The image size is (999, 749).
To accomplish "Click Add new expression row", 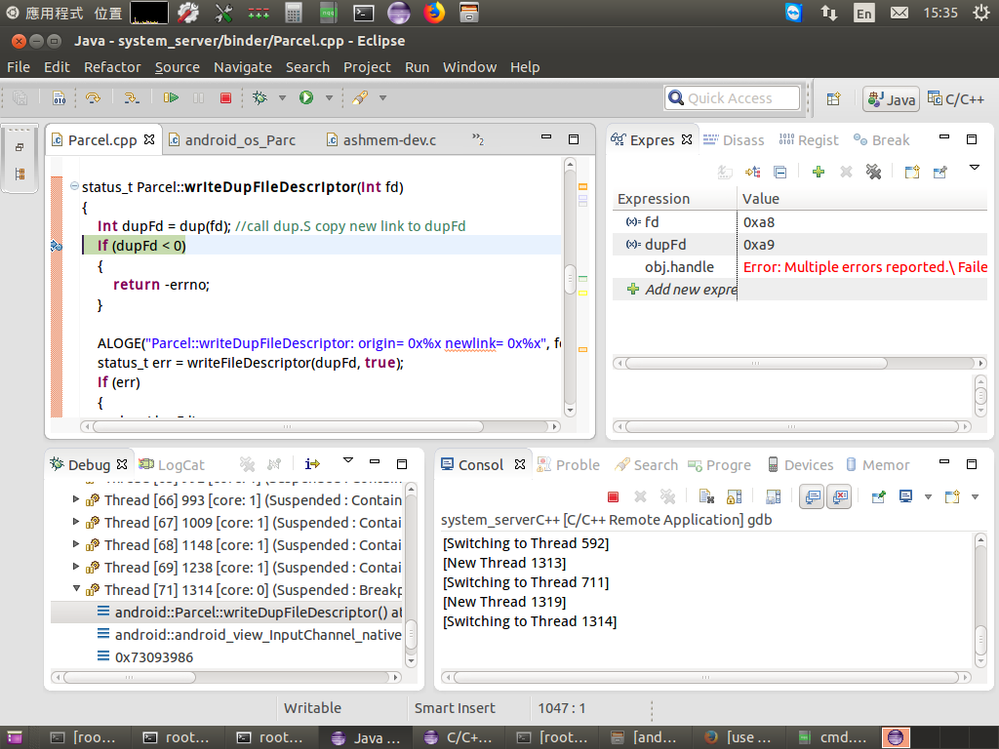I will coord(800,289).
